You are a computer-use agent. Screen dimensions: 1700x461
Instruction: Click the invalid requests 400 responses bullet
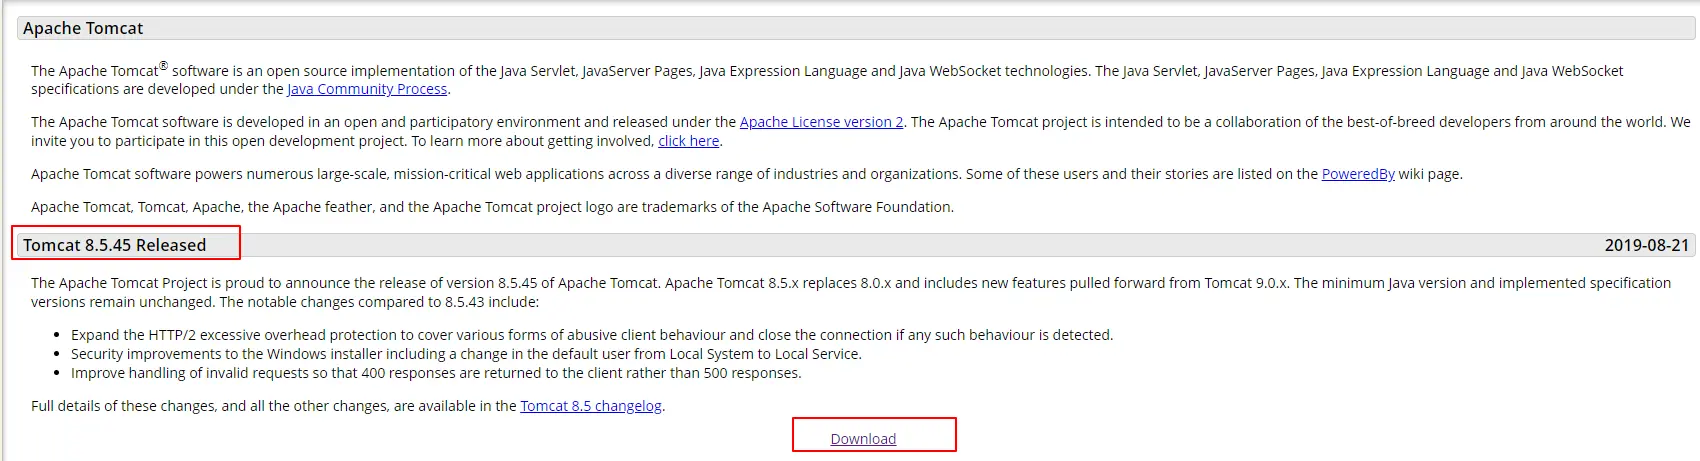point(436,373)
